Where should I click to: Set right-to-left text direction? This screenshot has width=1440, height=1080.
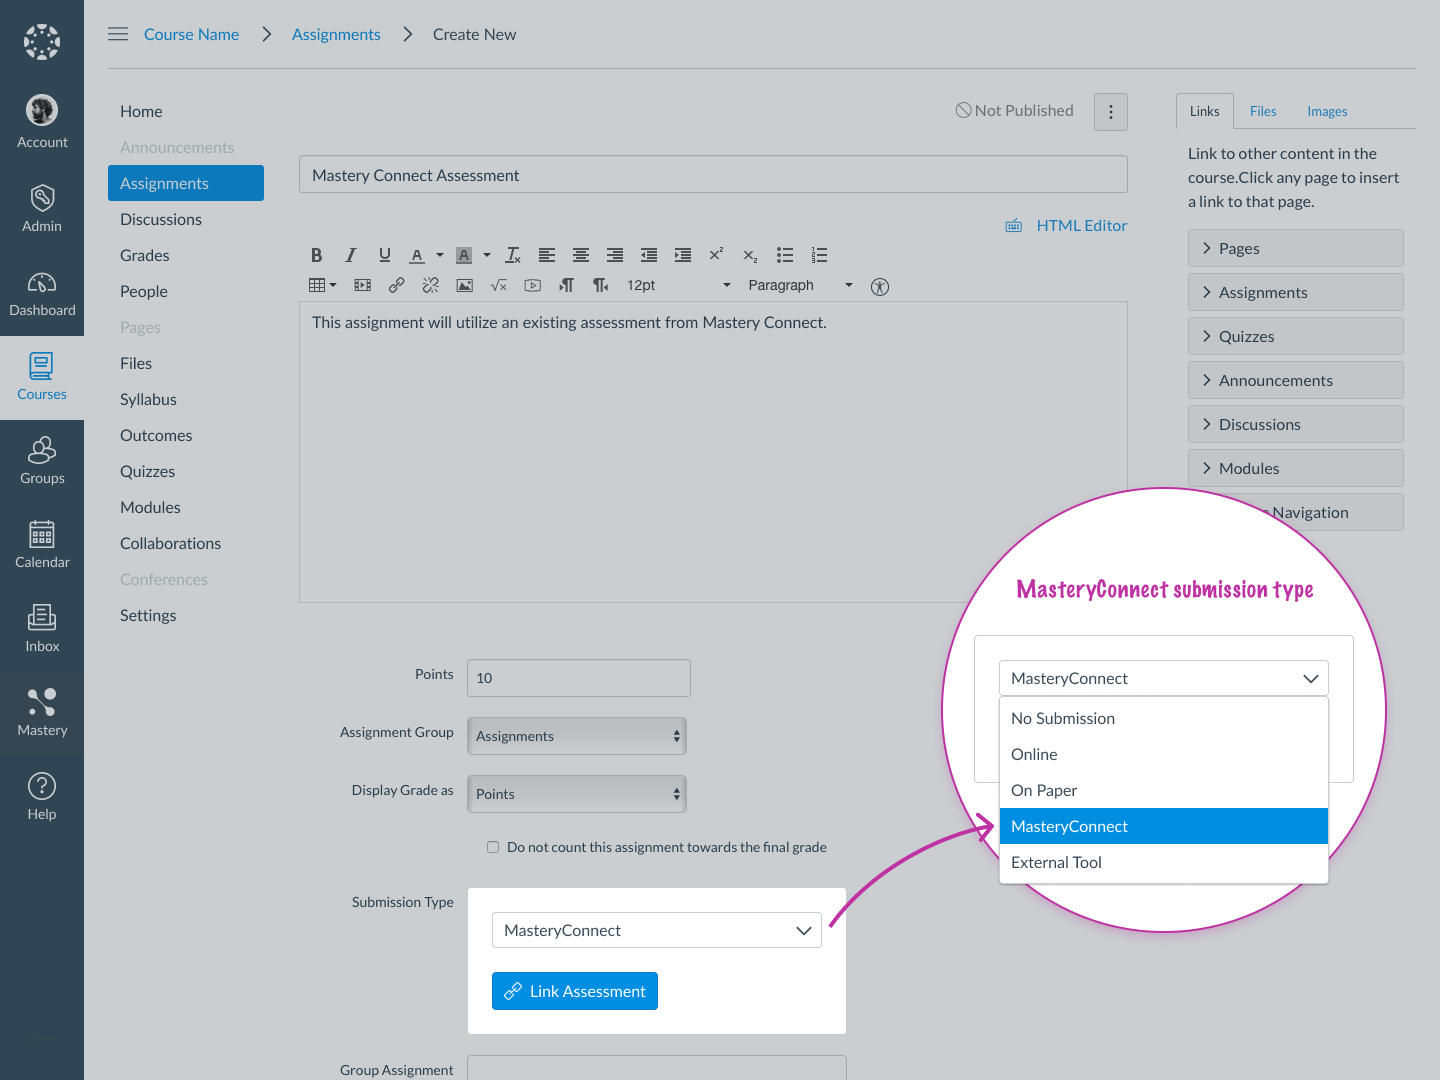coord(600,285)
